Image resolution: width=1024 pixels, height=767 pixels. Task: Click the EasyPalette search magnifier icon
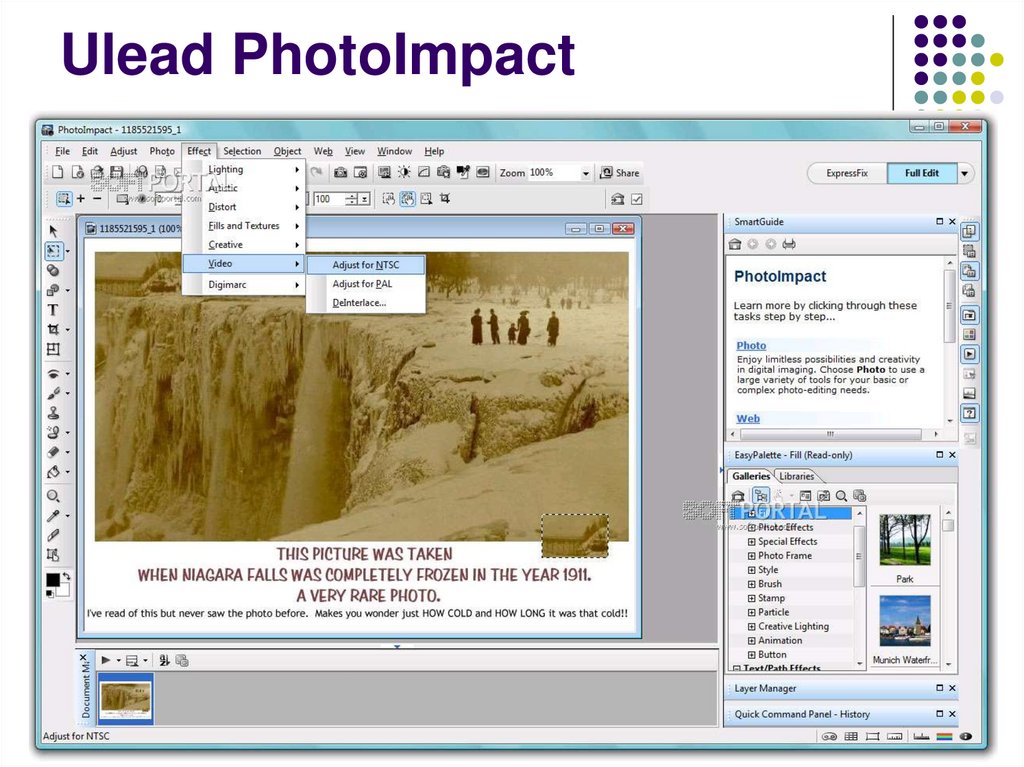click(841, 495)
